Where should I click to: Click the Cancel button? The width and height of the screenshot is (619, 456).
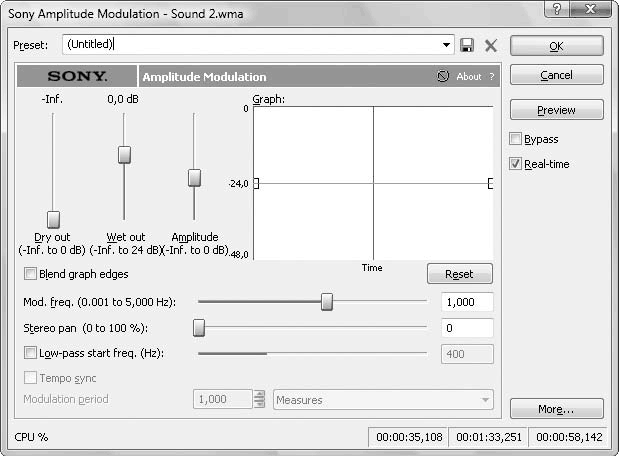pyautogui.click(x=556, y=75)
